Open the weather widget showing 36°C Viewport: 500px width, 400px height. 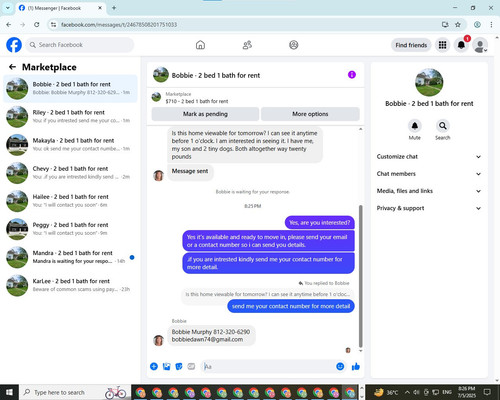tap(386, 392)
